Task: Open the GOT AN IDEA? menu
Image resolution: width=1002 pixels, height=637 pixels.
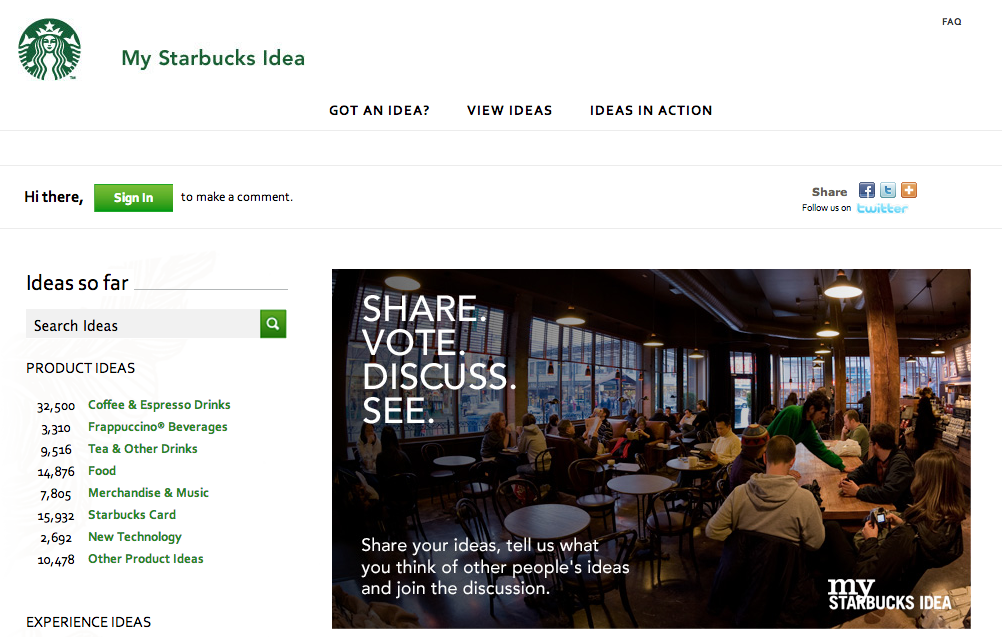Action: (x=380, y=111)
